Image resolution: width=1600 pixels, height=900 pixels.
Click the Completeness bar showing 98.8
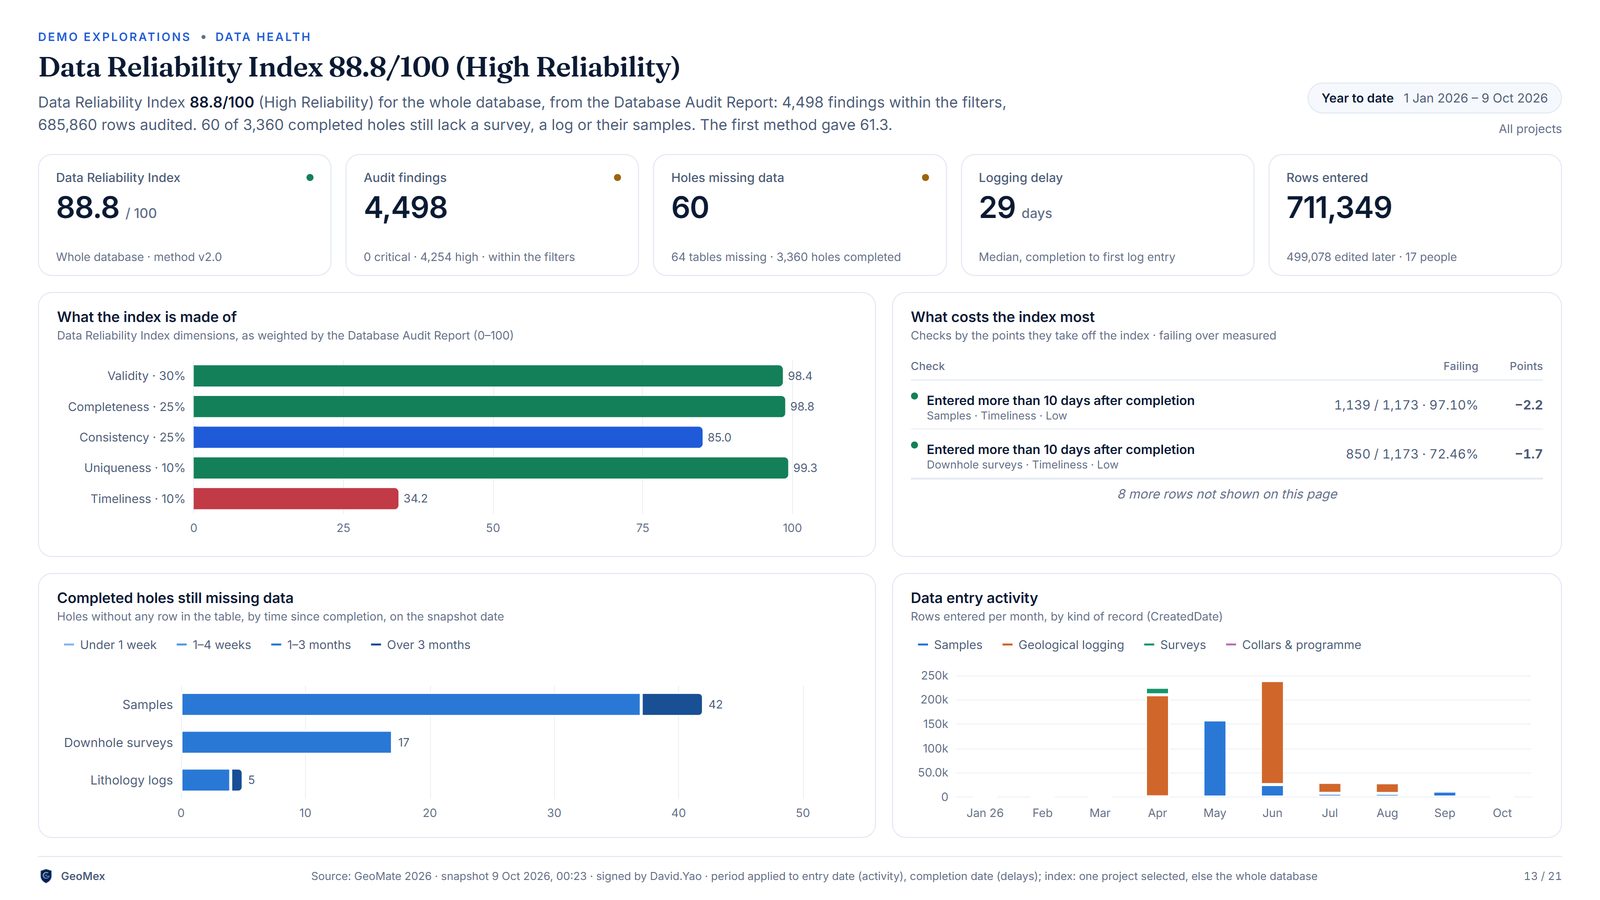(x=489, y=407)
